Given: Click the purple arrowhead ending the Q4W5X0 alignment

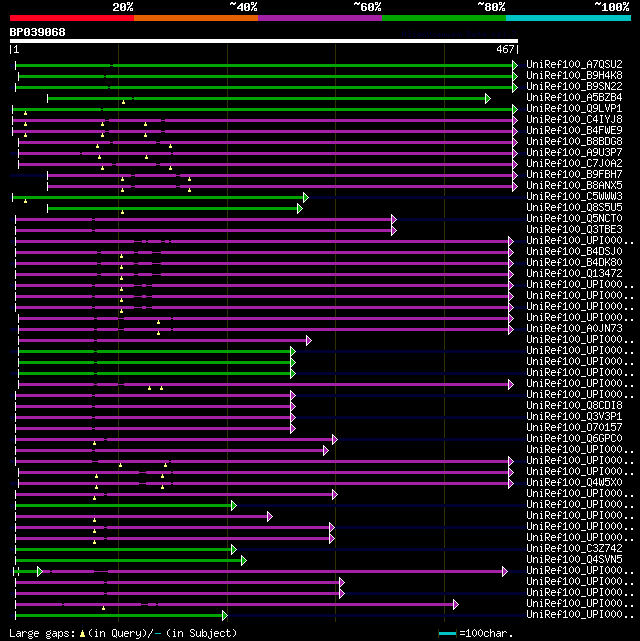Looking at the screenshot, I should 510,484.
